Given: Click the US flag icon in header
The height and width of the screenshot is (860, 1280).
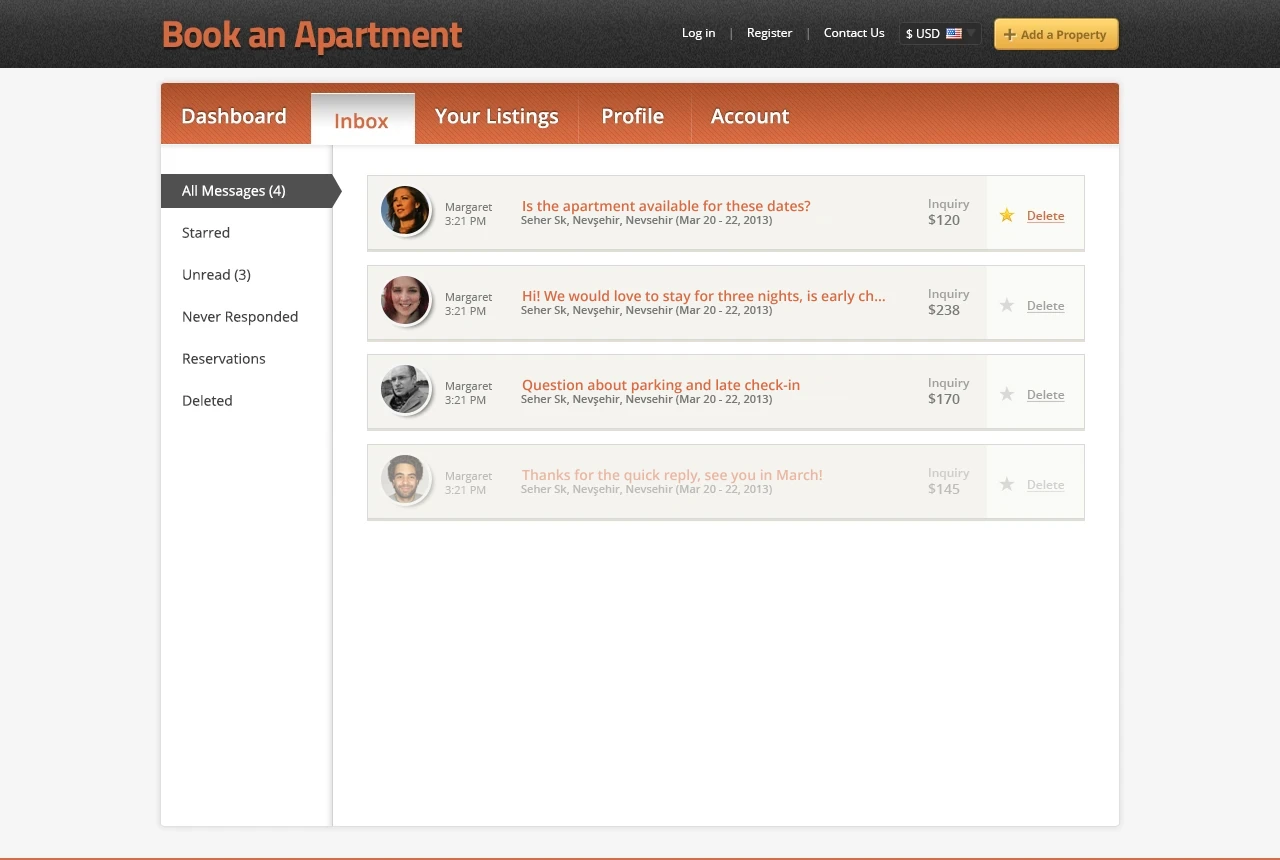Looking at the screenshot, I should 954,33.
